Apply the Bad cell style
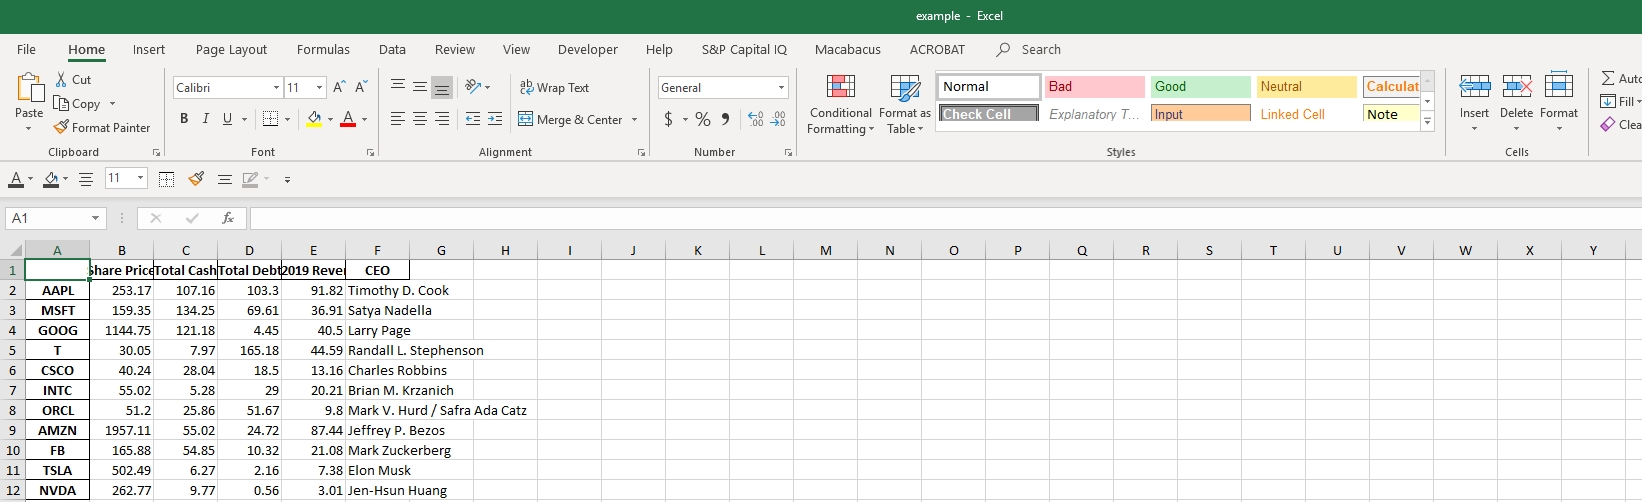 point(1094,87)
